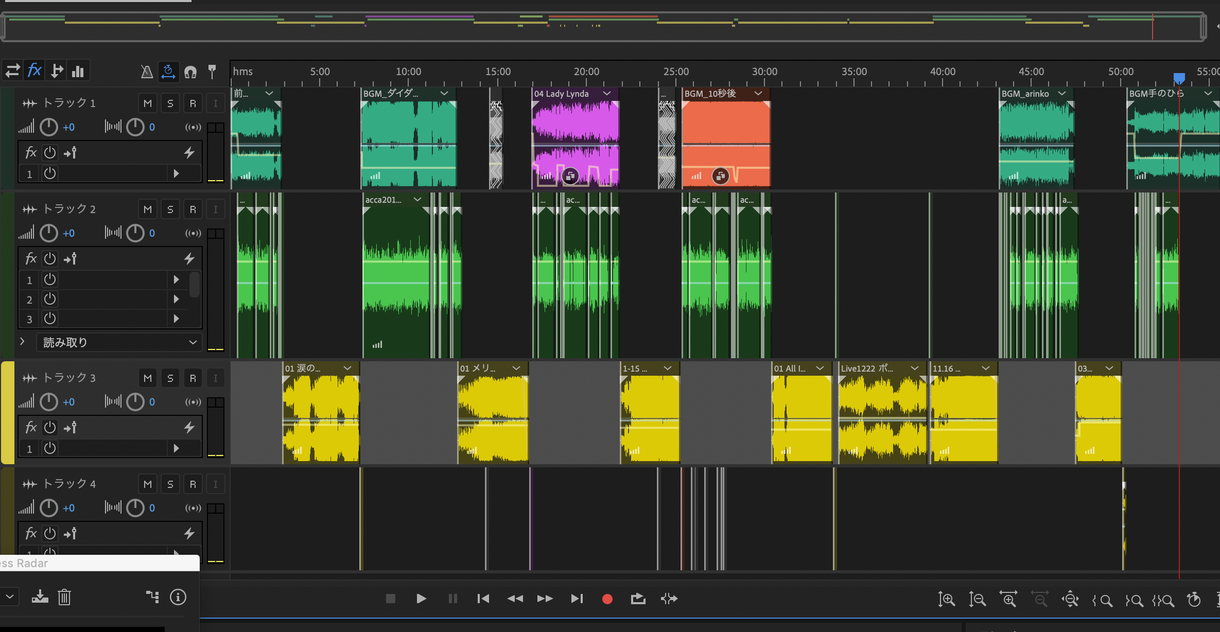Toggle トラック 1 effects rack power

click(49, 152)
